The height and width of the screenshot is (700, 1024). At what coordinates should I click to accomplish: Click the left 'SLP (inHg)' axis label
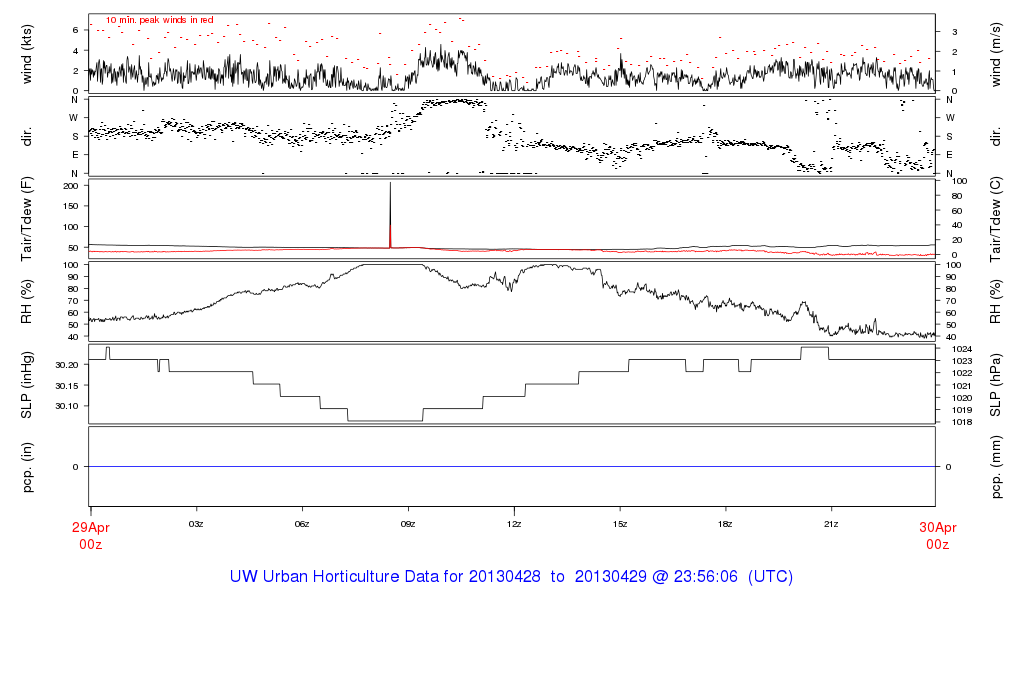(x=27, y=385)
